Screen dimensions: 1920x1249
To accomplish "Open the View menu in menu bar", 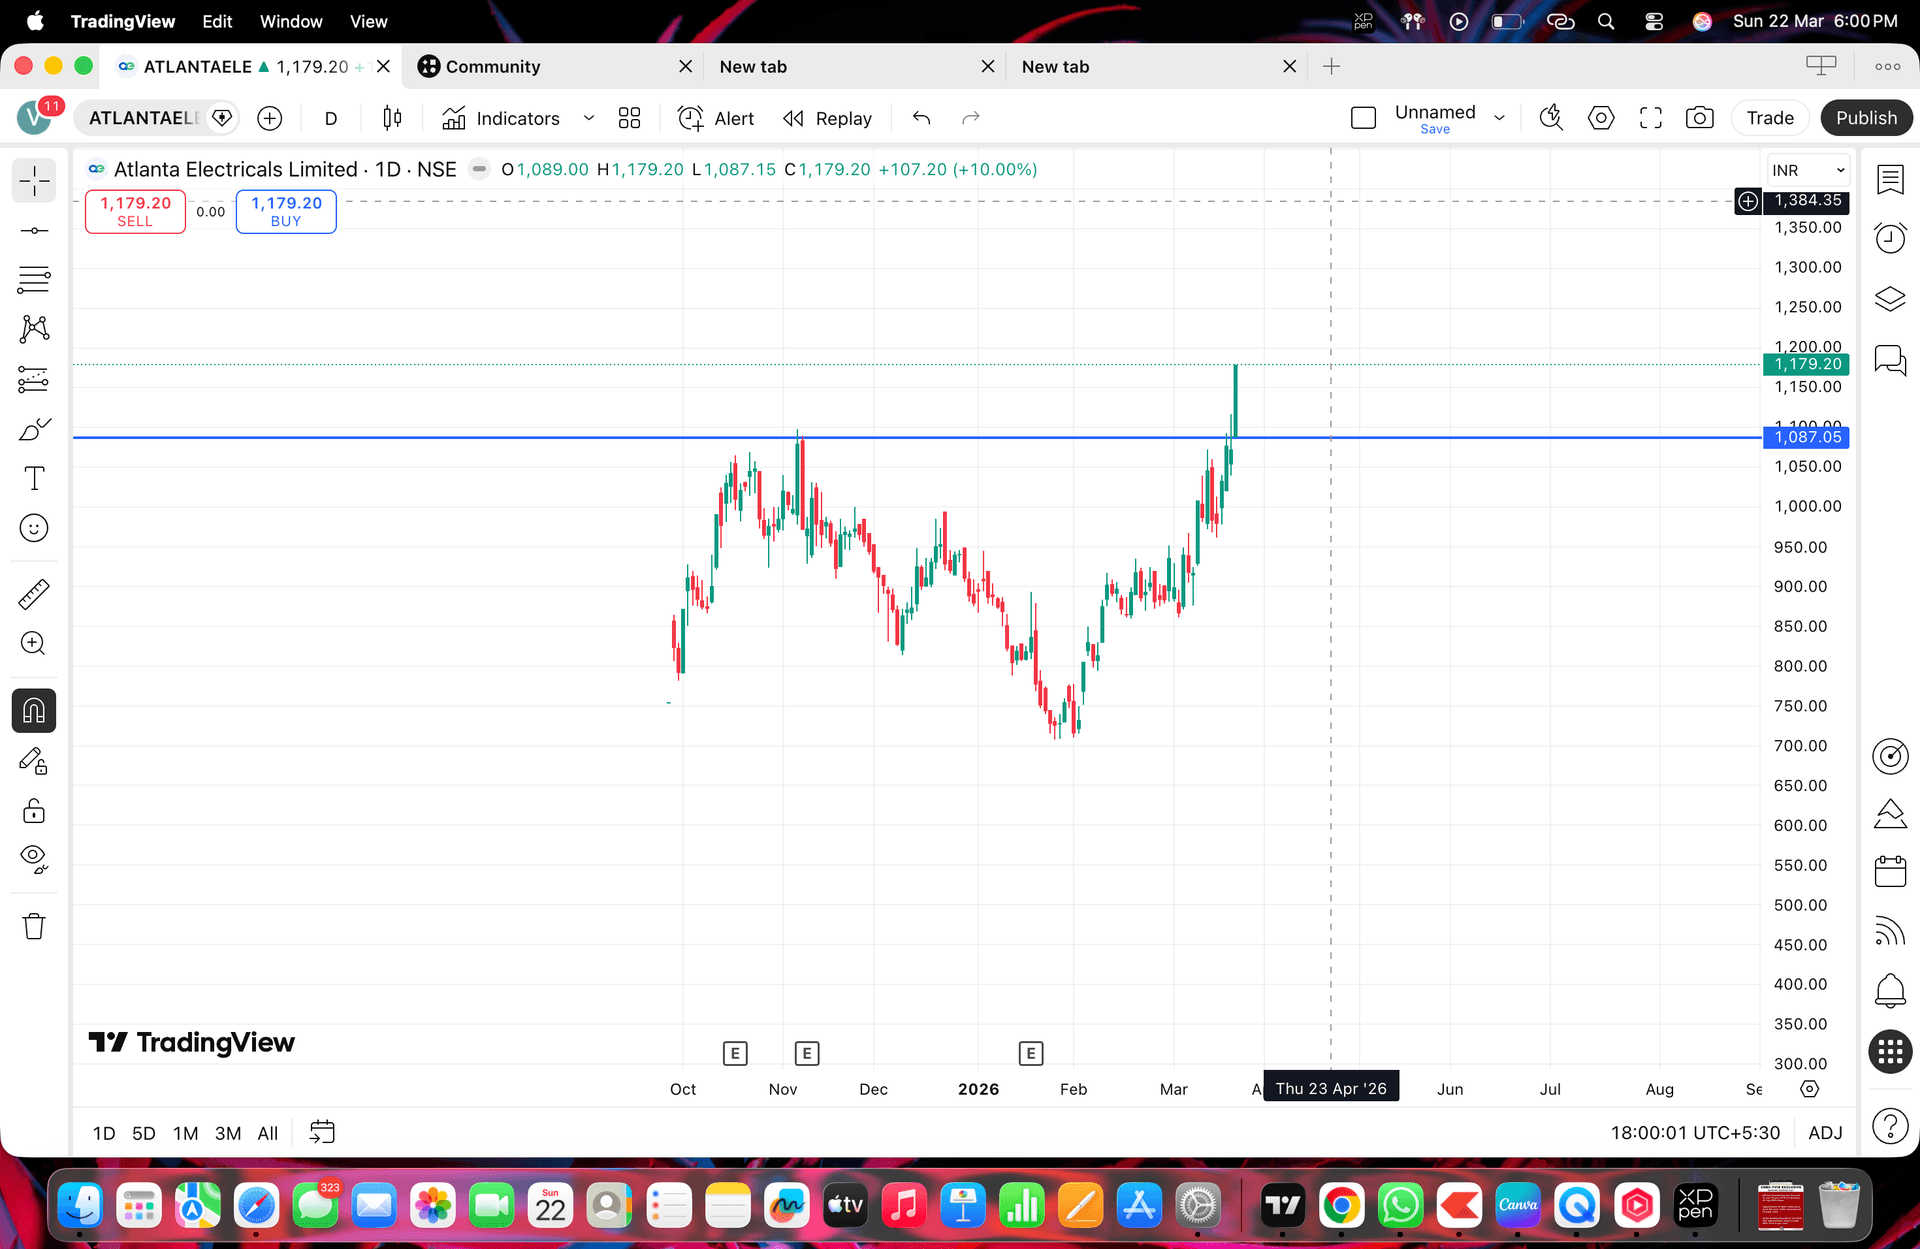I will click(x=368, y=21).
